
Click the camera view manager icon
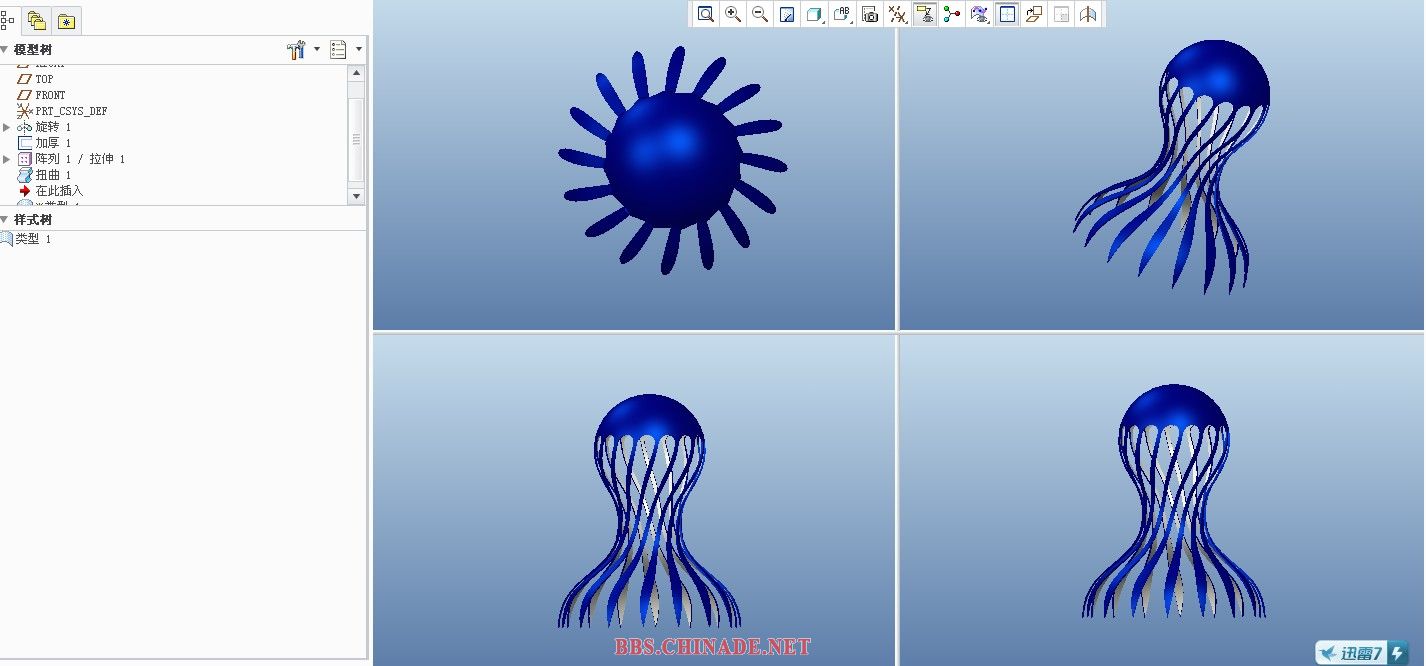870,14
